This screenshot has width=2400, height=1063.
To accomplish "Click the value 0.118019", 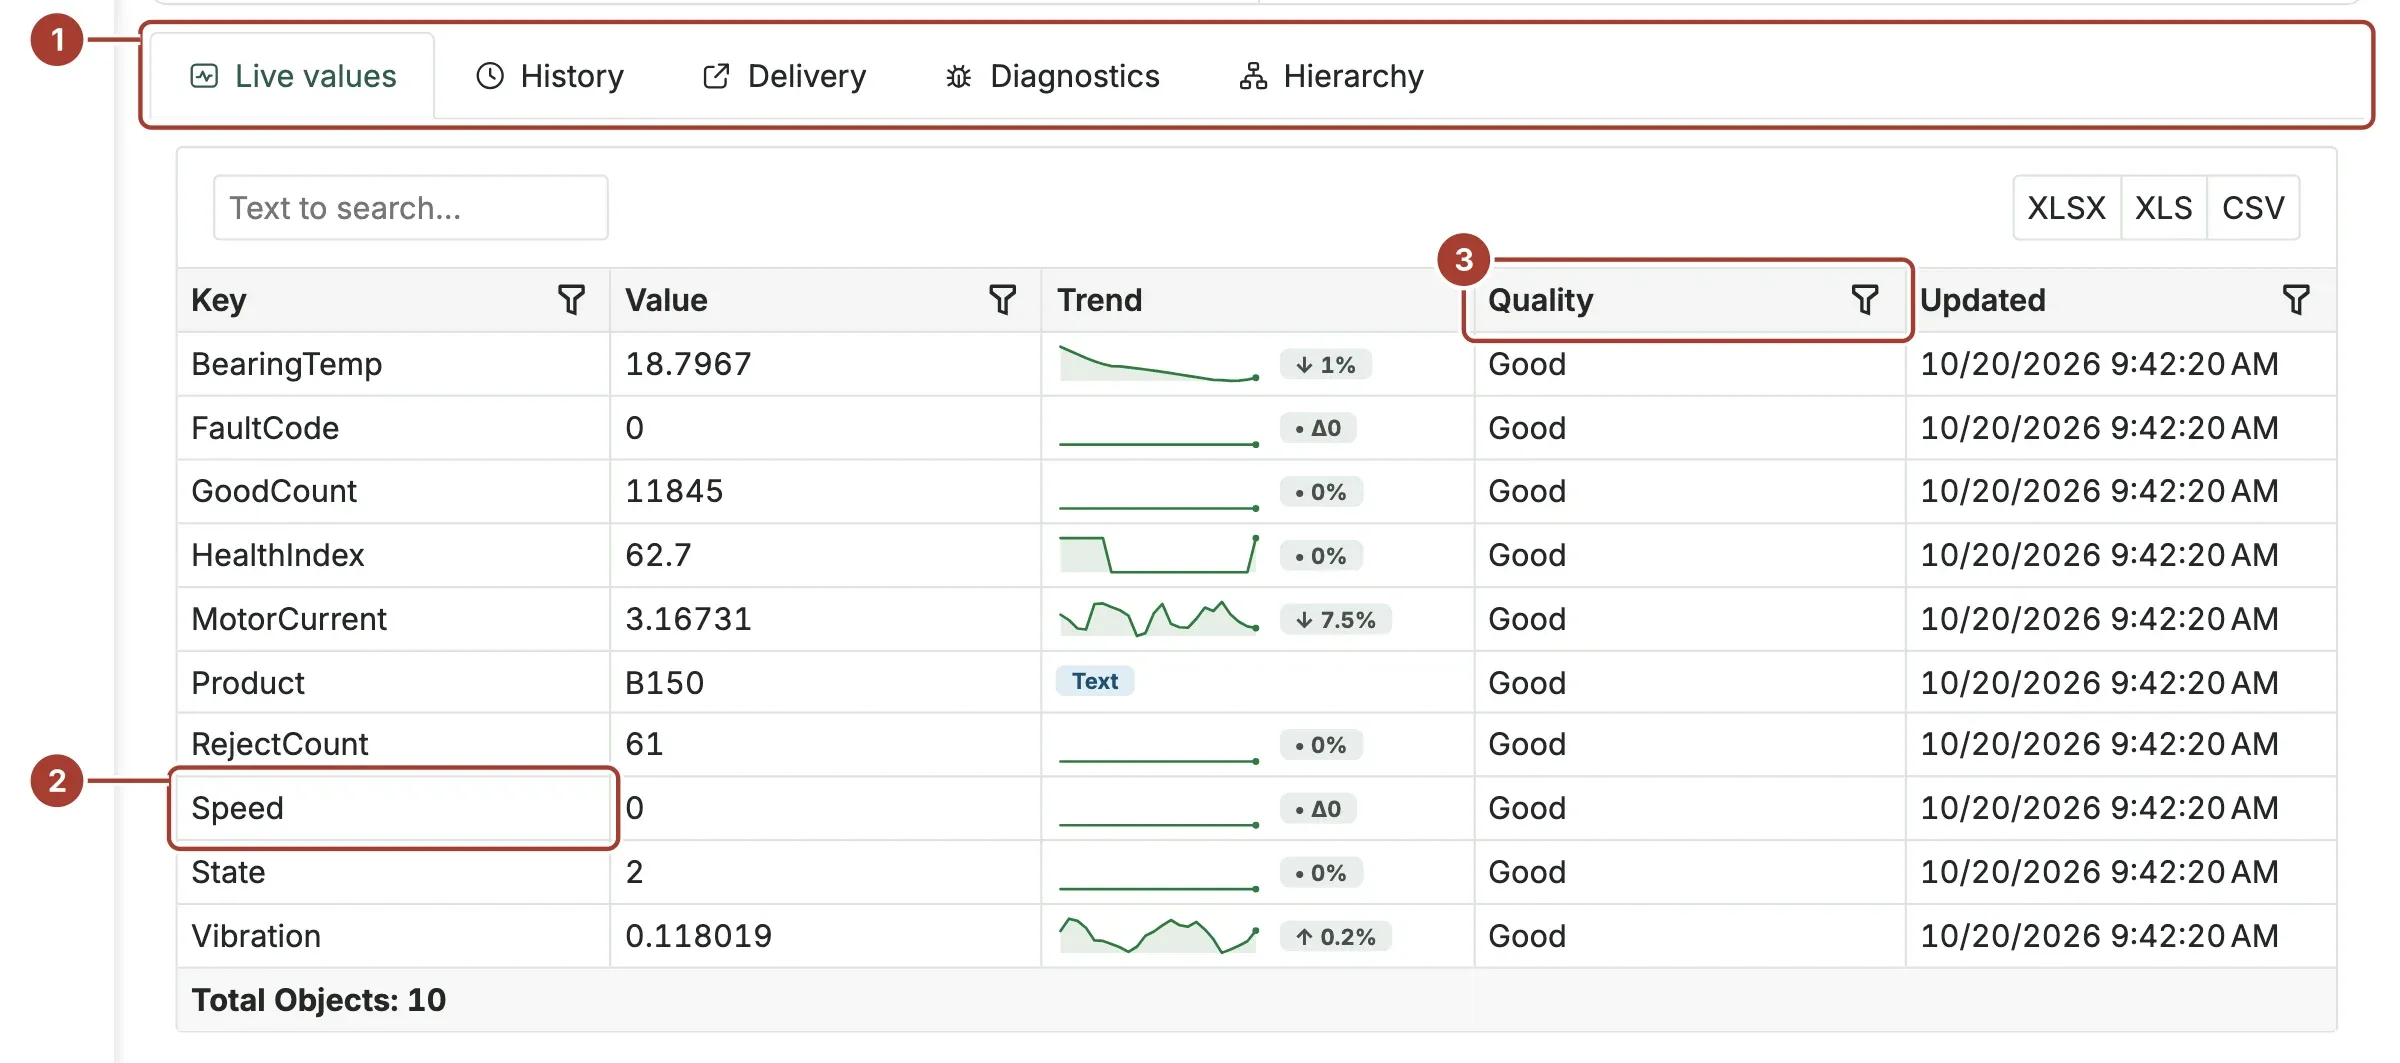I will click(x=698, y=936).
